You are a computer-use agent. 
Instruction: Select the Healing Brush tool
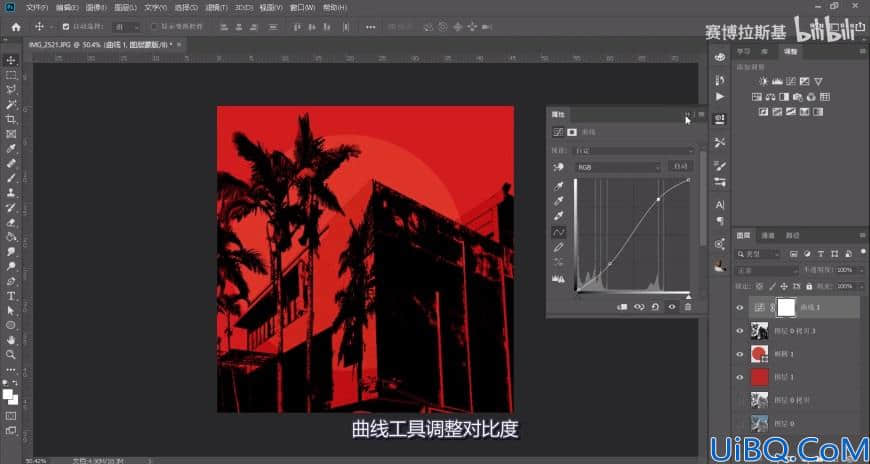coord(11,163)
